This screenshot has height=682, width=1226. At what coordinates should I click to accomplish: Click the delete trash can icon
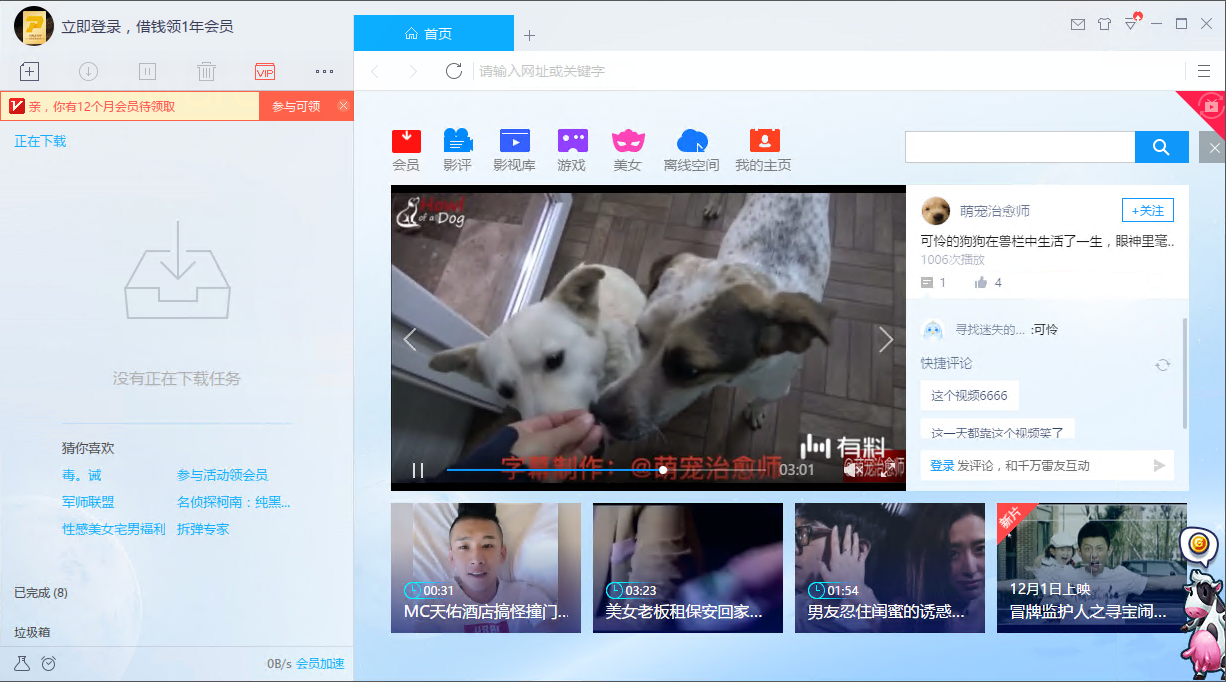click(206, 71)
